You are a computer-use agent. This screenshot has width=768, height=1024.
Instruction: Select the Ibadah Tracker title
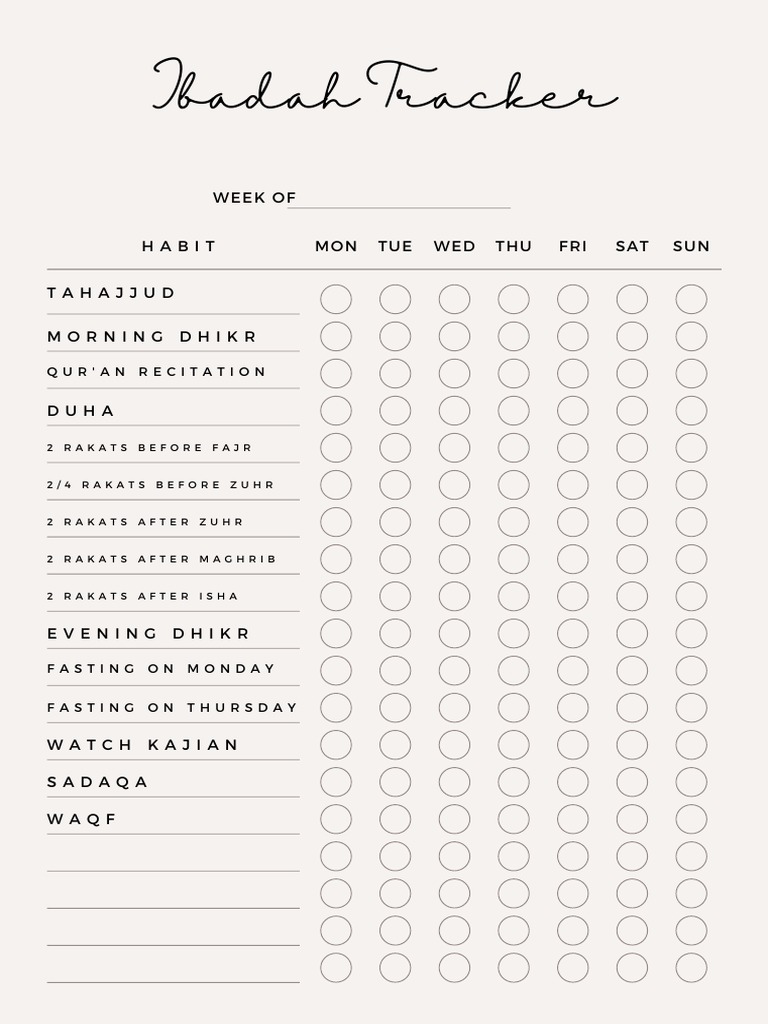pos(384,87)
